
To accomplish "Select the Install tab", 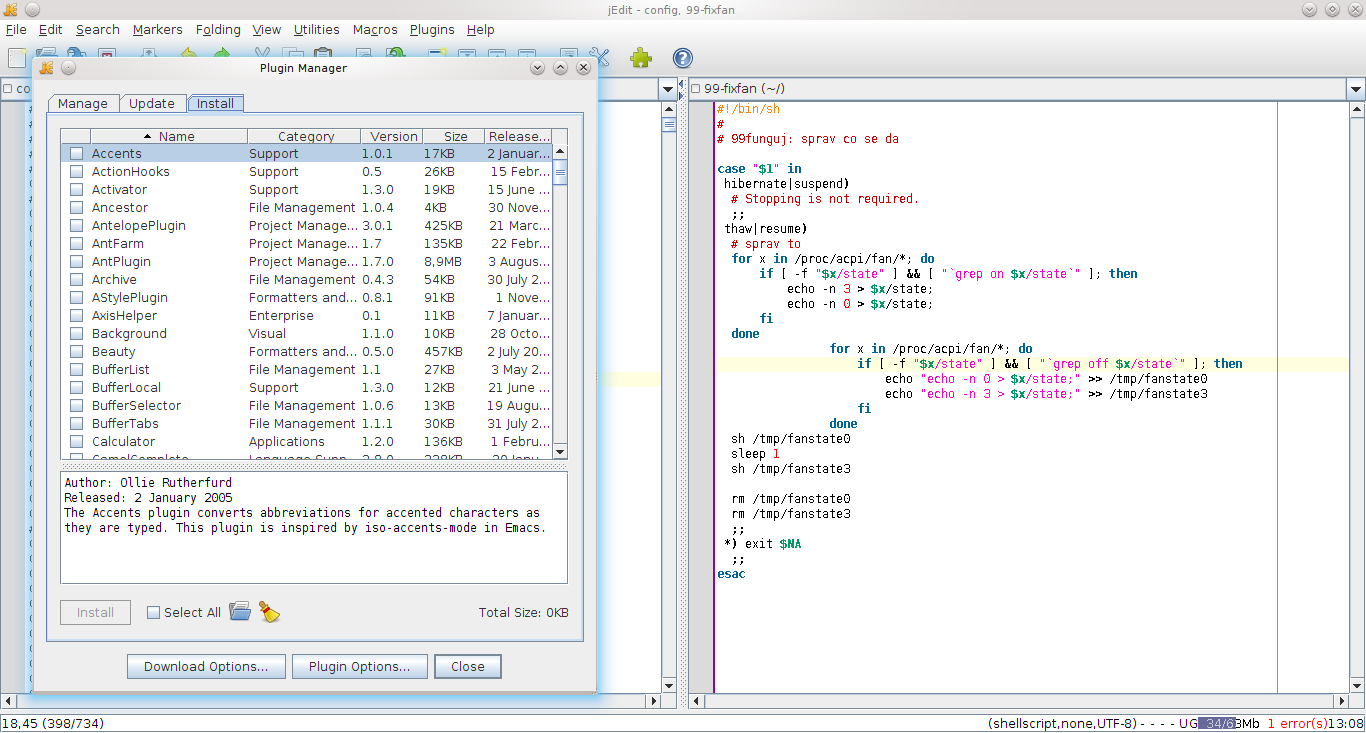I will tap(215, 103).
